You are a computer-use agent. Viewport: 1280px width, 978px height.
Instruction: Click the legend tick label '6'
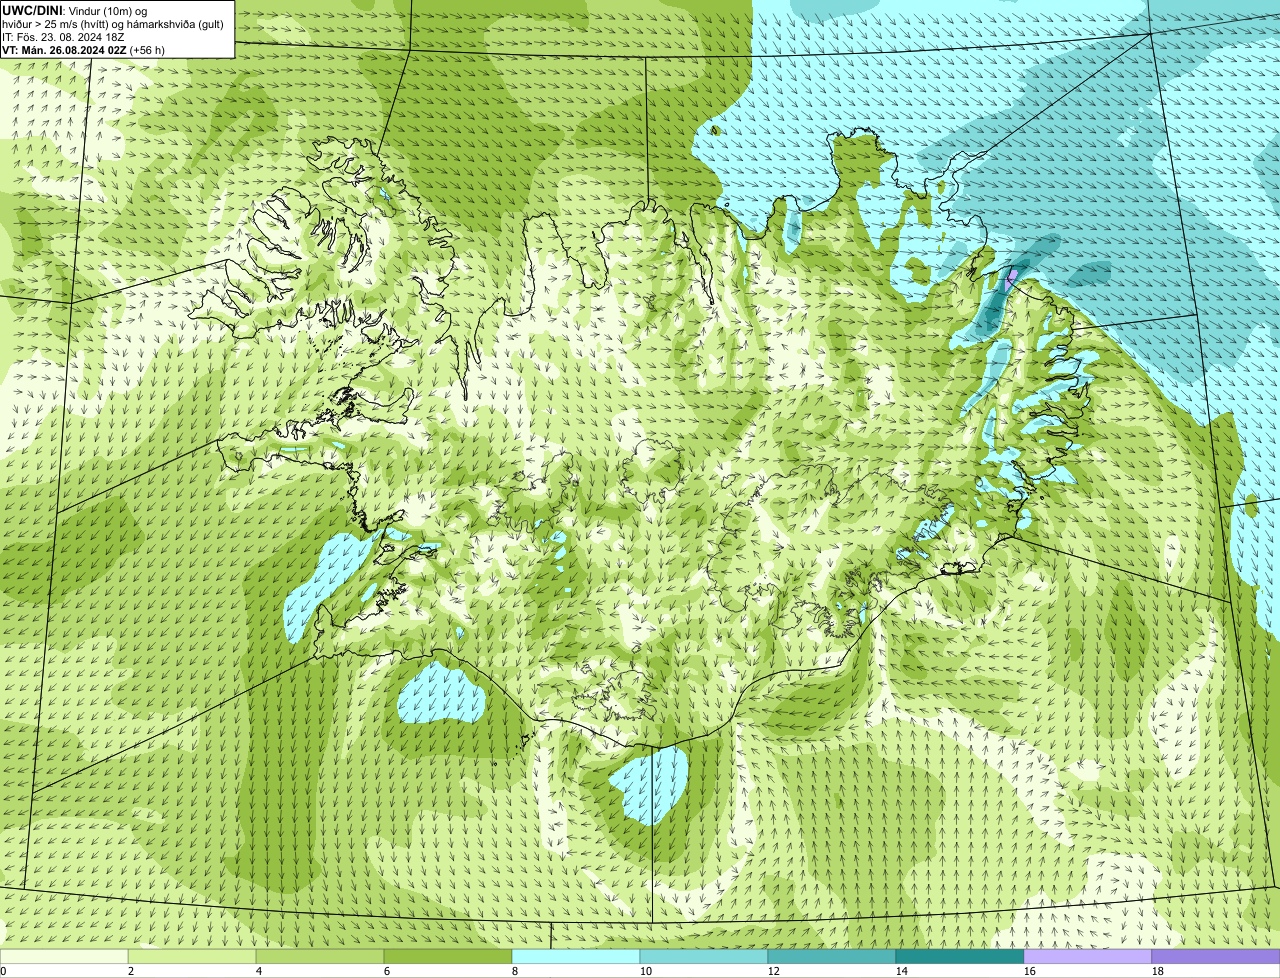click(387, 971)
